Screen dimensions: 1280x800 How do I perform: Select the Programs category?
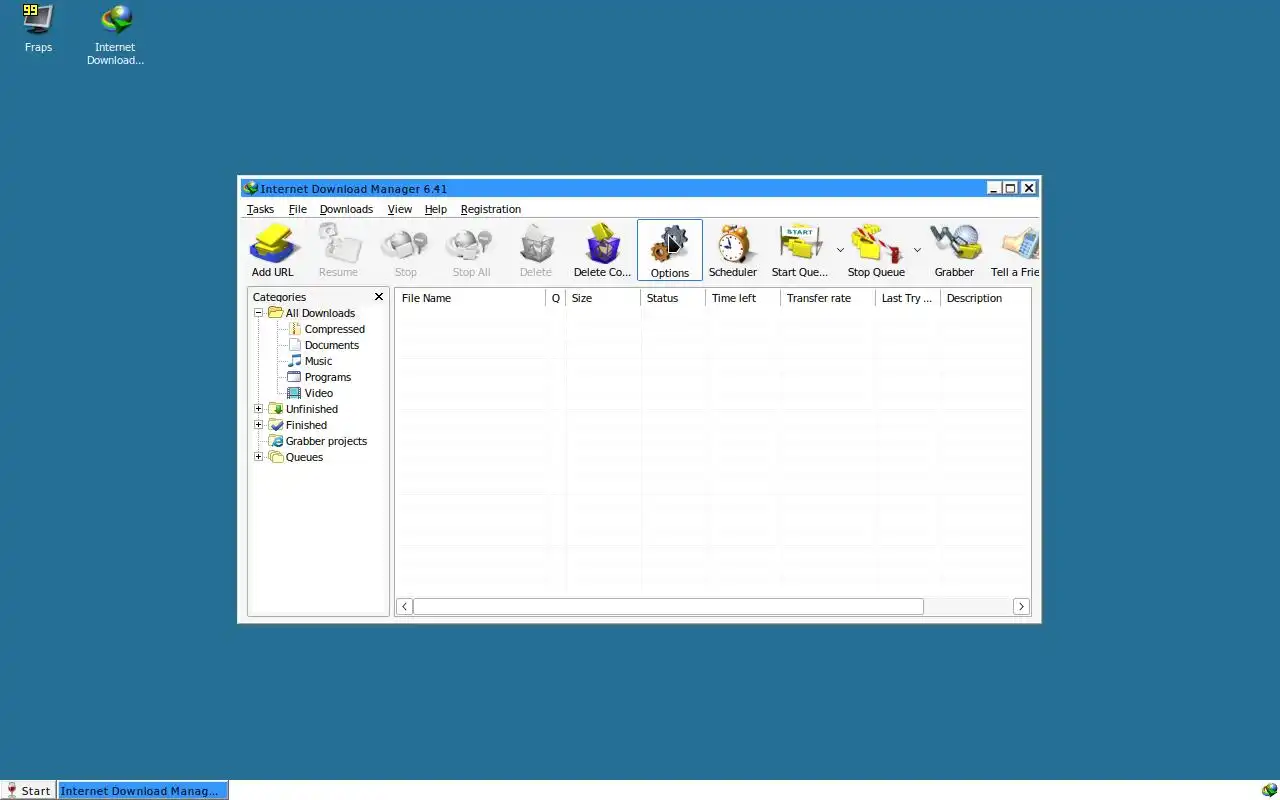[x=319, y=377]
